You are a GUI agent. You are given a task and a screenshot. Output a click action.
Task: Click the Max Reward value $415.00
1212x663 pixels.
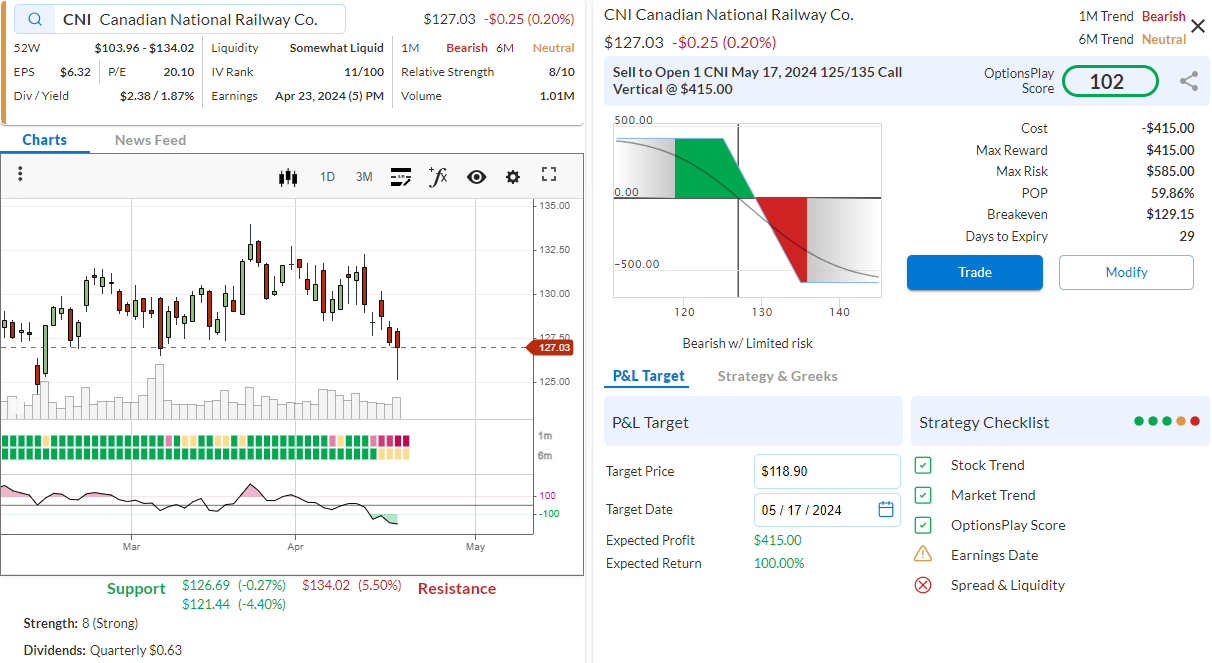coord(1170,150)
